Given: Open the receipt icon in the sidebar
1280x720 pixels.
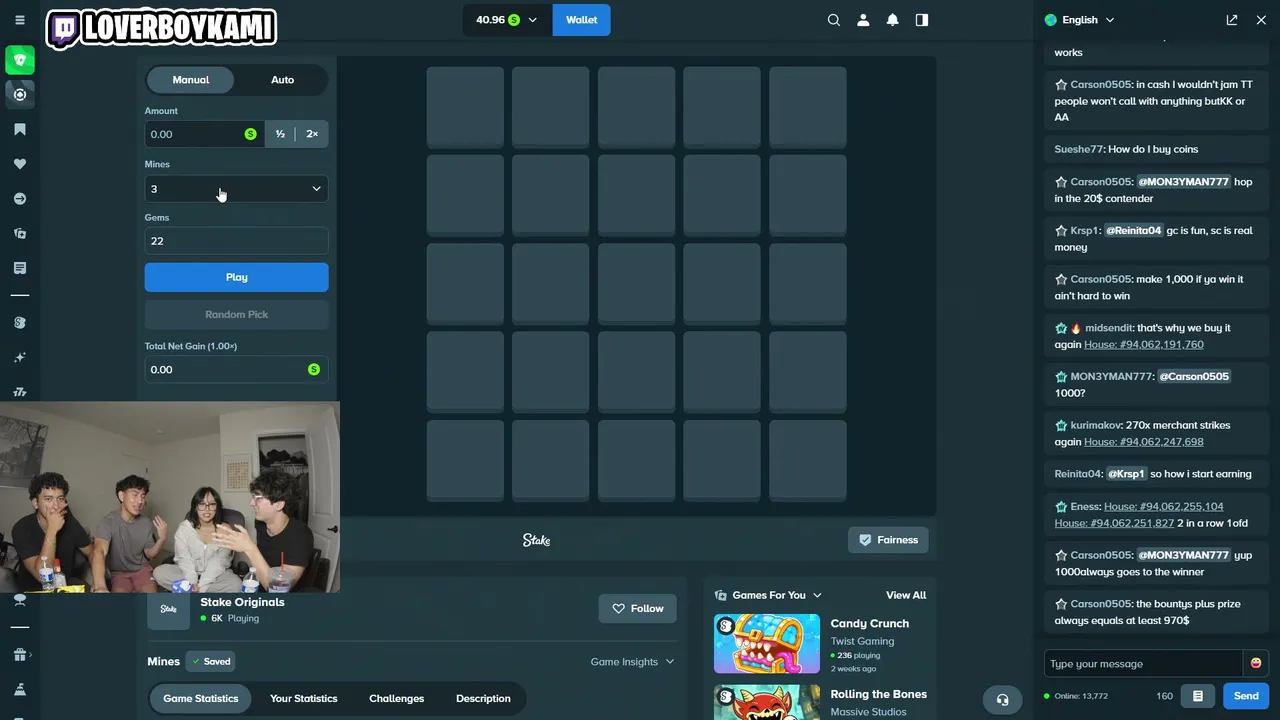Looking at the screenshot, I should click(x=19, y=268).
